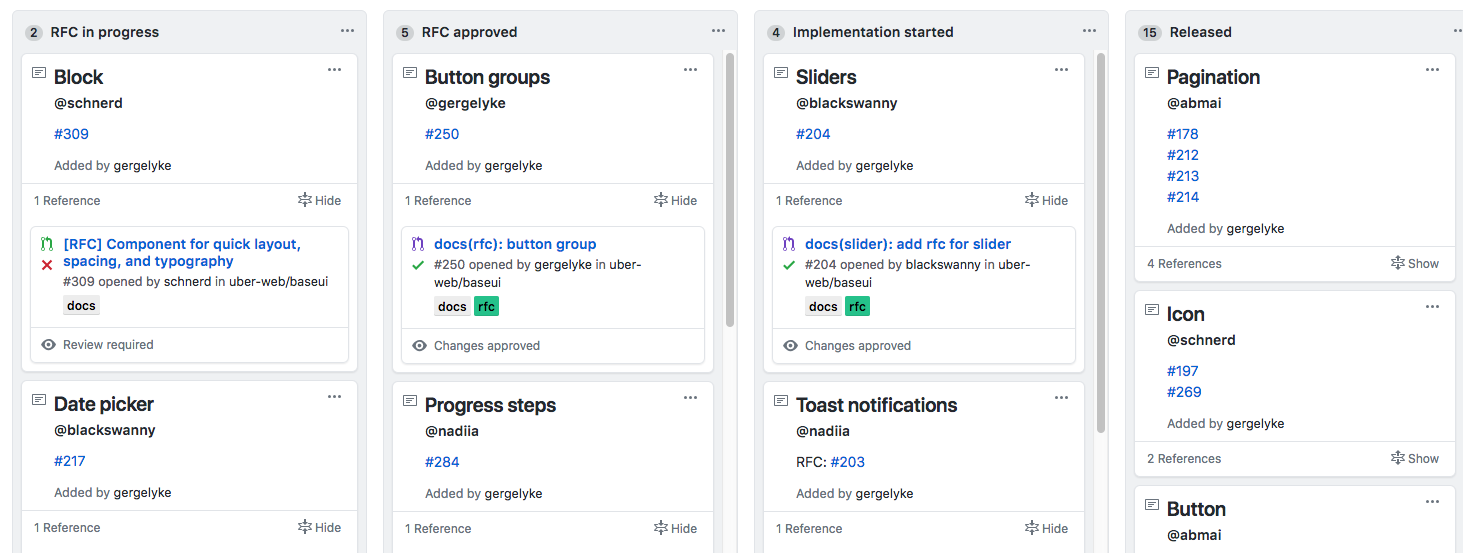
Task: Hide the reference on Block card
Action: 319,200
